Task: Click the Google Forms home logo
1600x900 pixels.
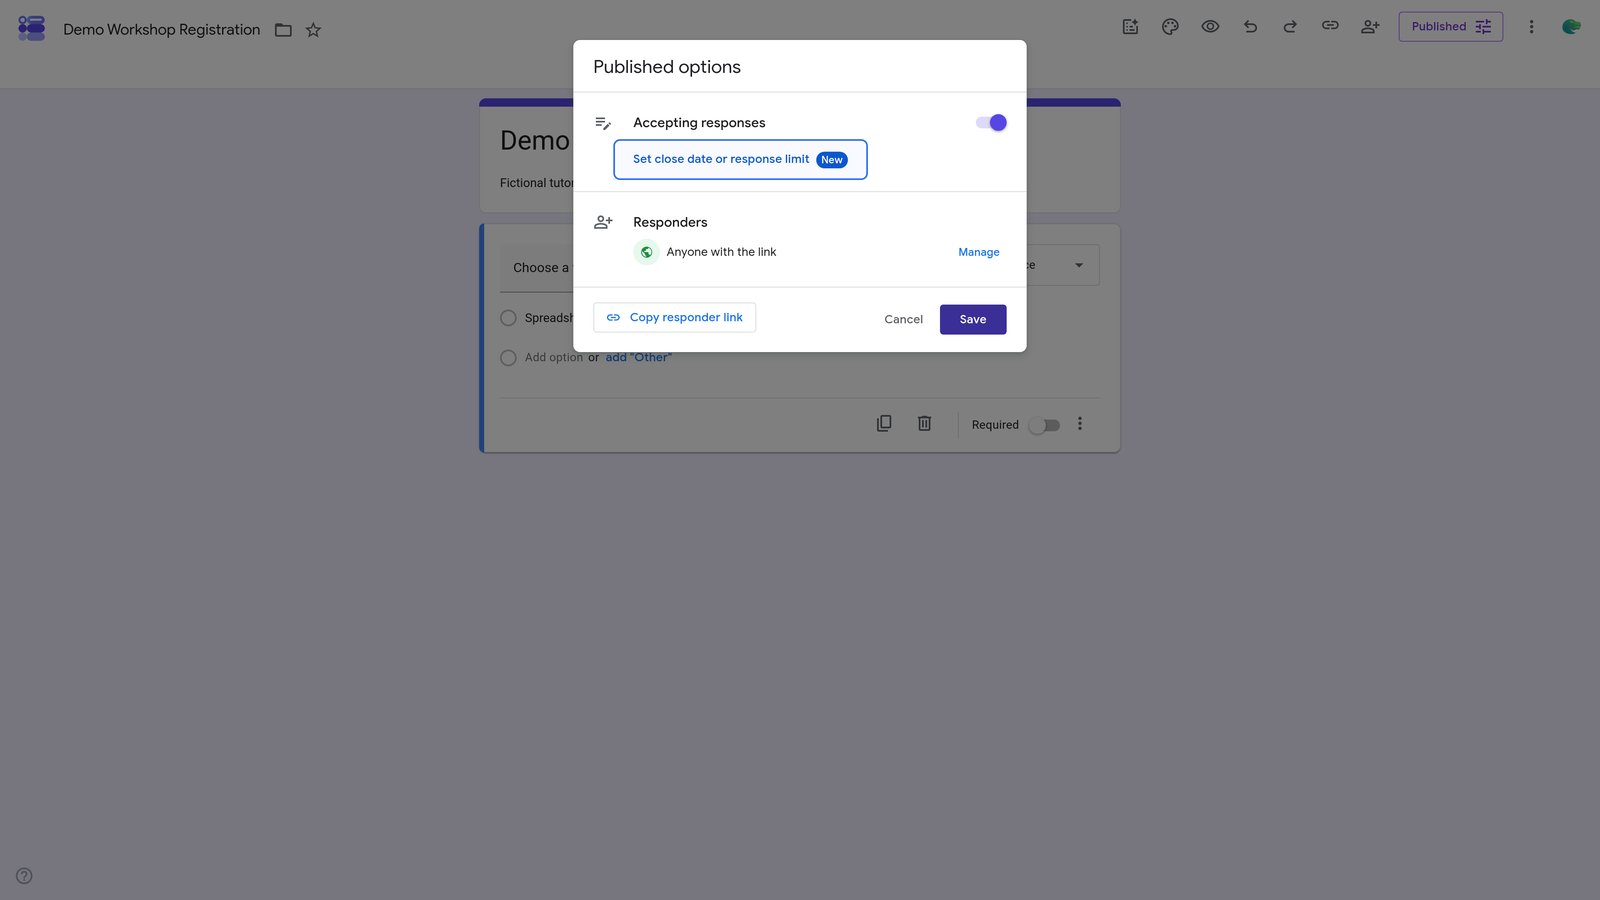Action: [32, 28]
